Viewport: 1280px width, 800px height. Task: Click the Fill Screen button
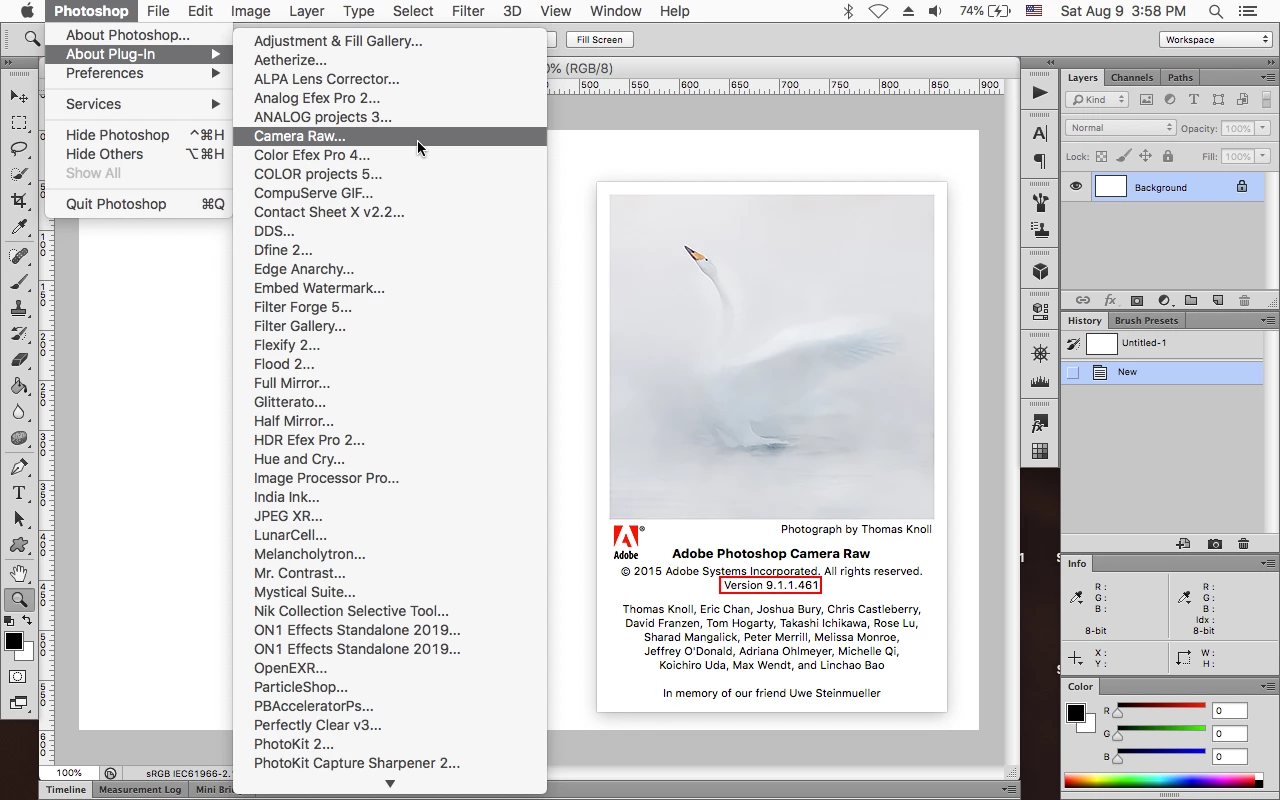(600, 40)
